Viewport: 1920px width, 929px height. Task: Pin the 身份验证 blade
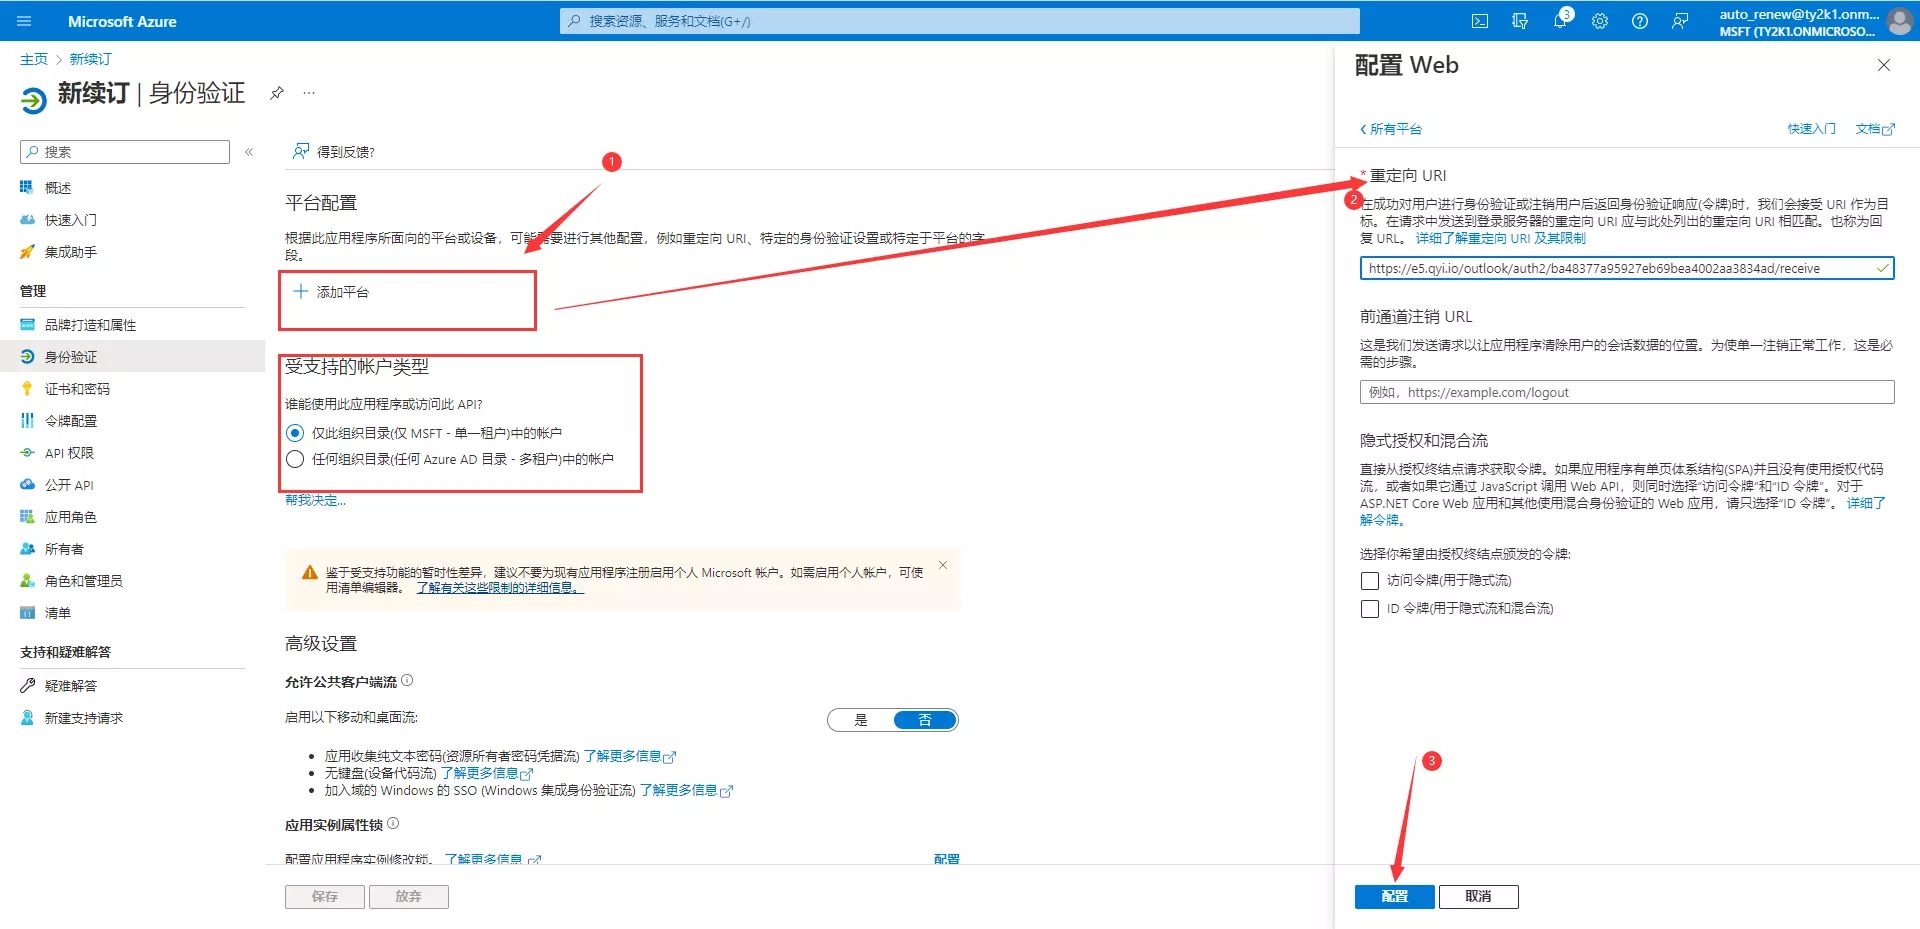tap(277, 93)
